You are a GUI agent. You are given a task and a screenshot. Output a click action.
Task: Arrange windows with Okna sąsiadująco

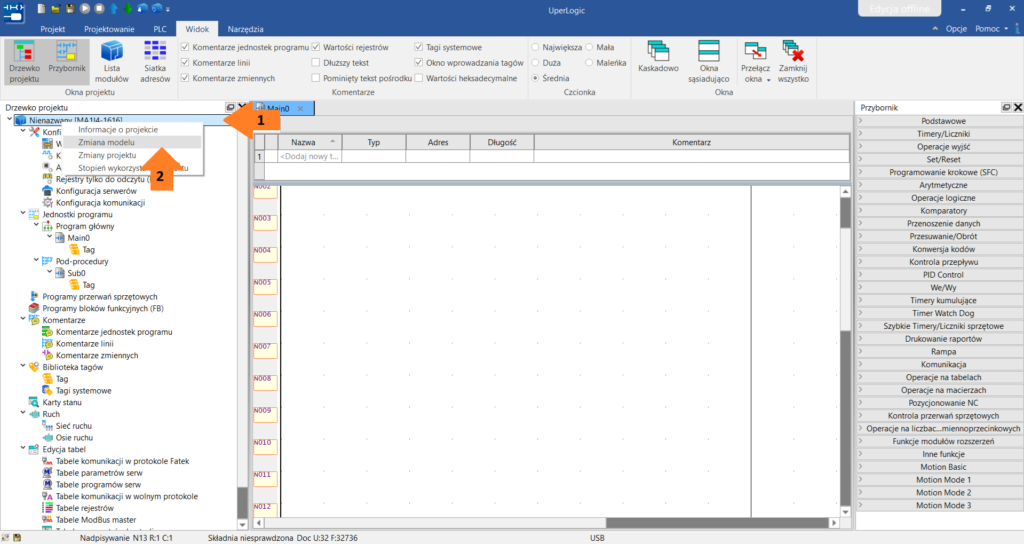pos(709,62)
